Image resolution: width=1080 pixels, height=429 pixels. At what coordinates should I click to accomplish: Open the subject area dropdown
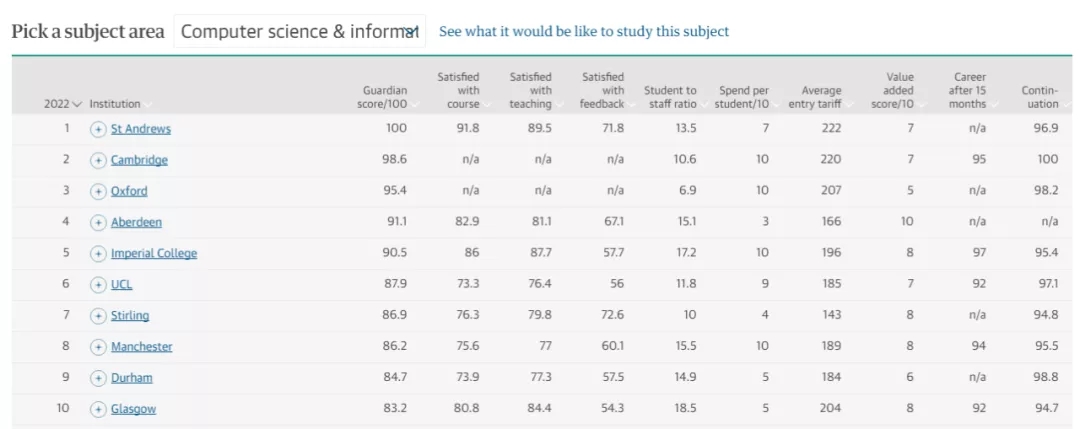click(300, 32)
